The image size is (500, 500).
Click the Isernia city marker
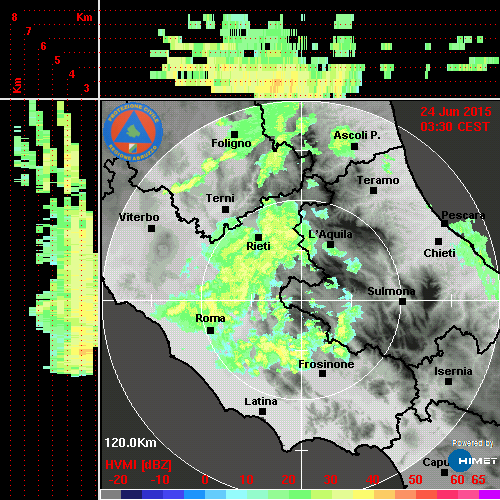tap(449, 381)
